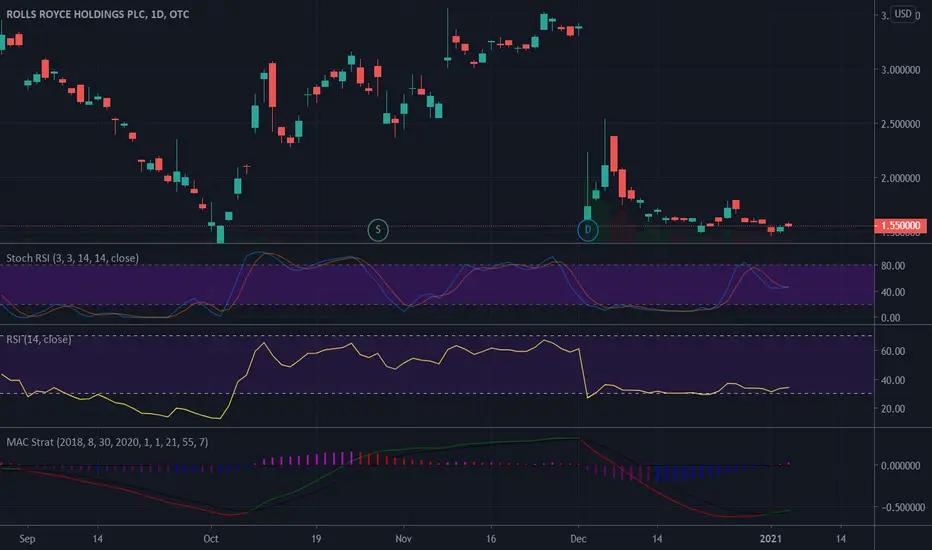
Task: Open the USD currency selector
Action: 903,14
